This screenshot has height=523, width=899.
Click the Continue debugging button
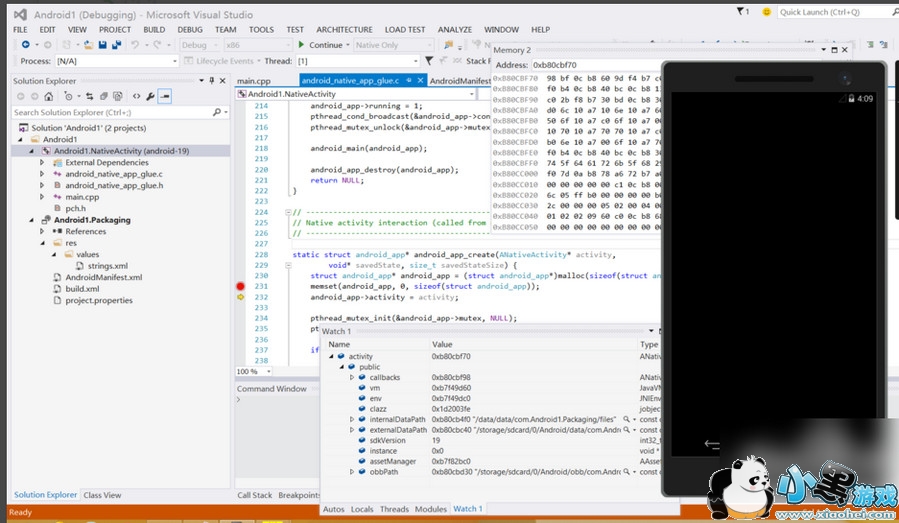[320, 45]
